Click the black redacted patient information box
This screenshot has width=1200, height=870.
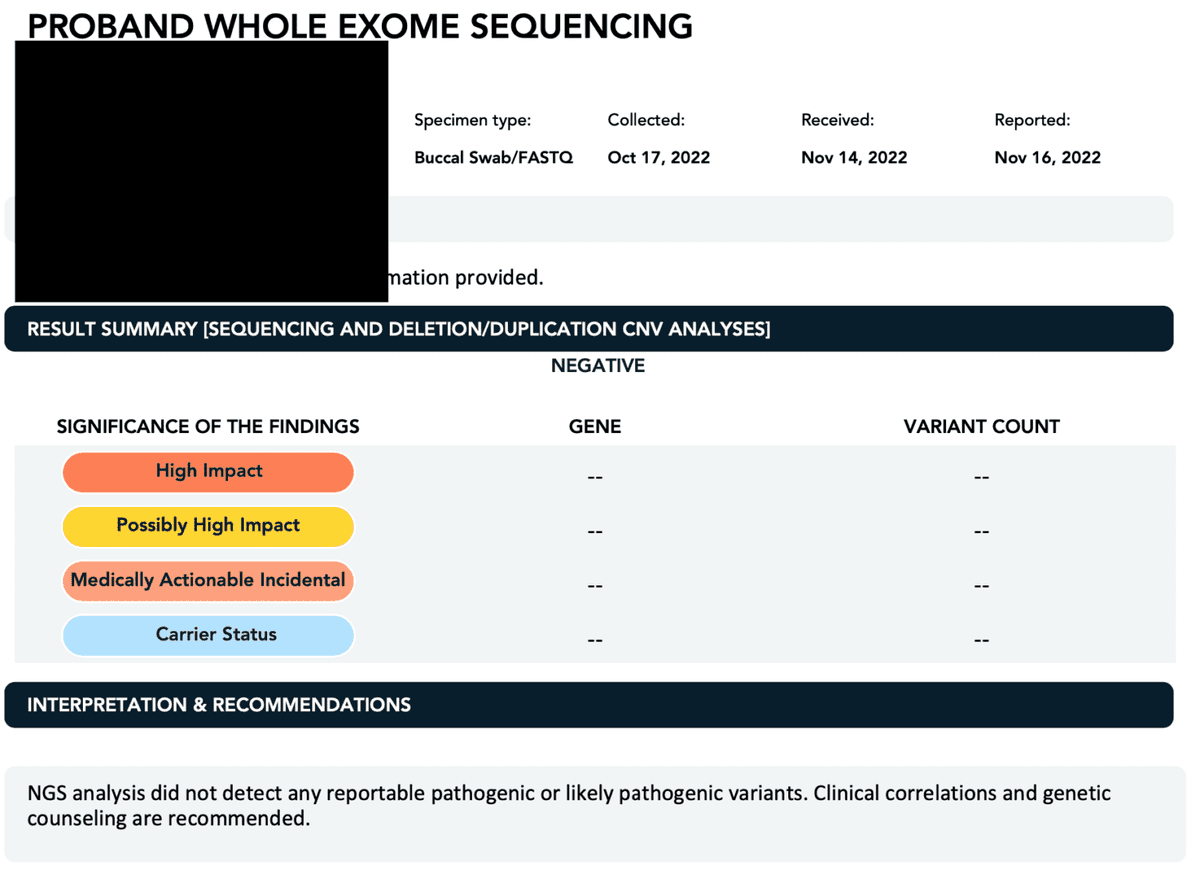pos(201,170)
